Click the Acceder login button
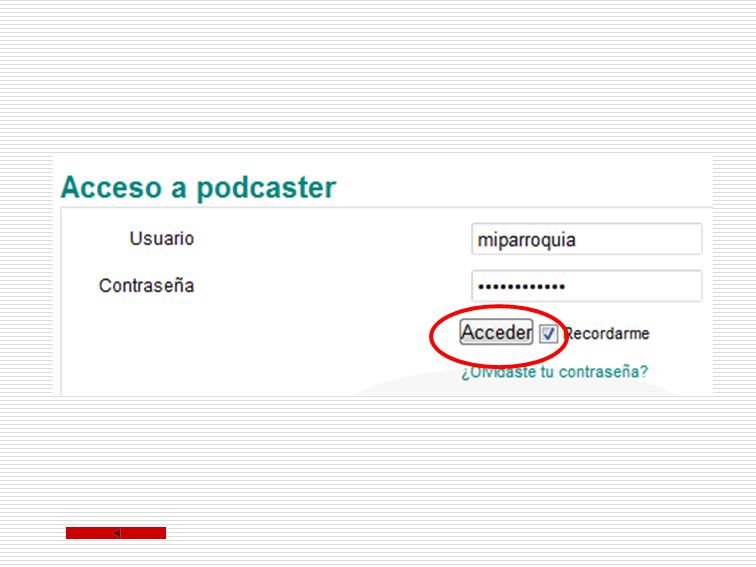 [x=496, y=332]
